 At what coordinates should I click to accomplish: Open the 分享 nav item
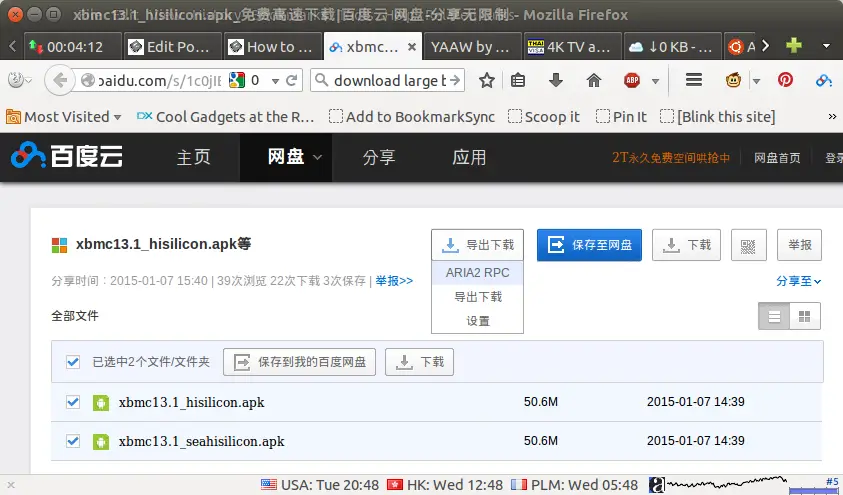378,157
